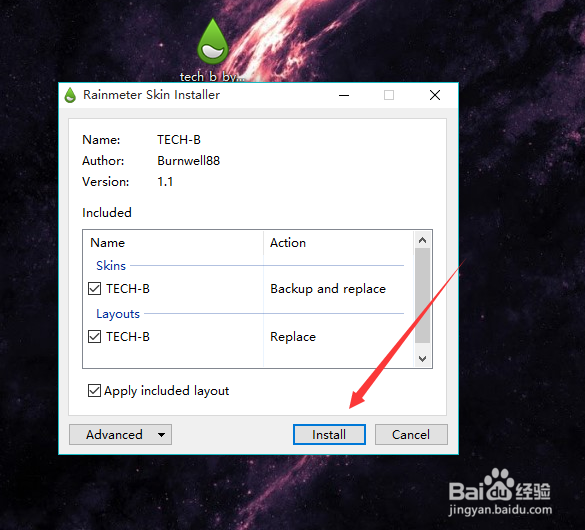Click the Advanced button label
The height and width of the screenshot is (530, 585).
(114, 435)
